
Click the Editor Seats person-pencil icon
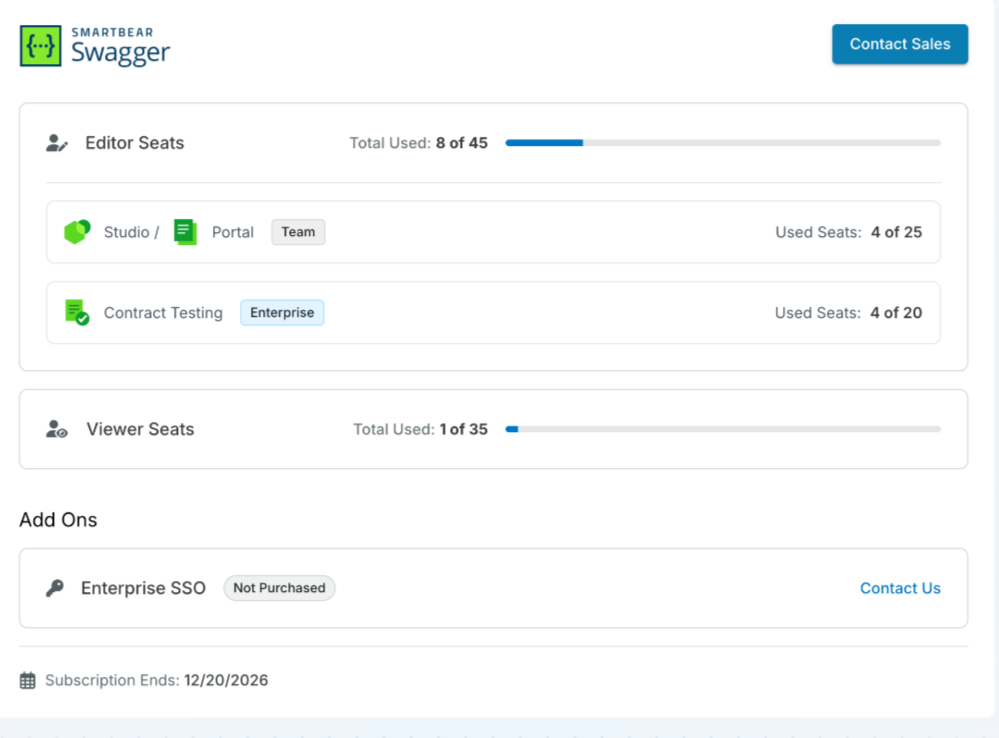[57, 143]
